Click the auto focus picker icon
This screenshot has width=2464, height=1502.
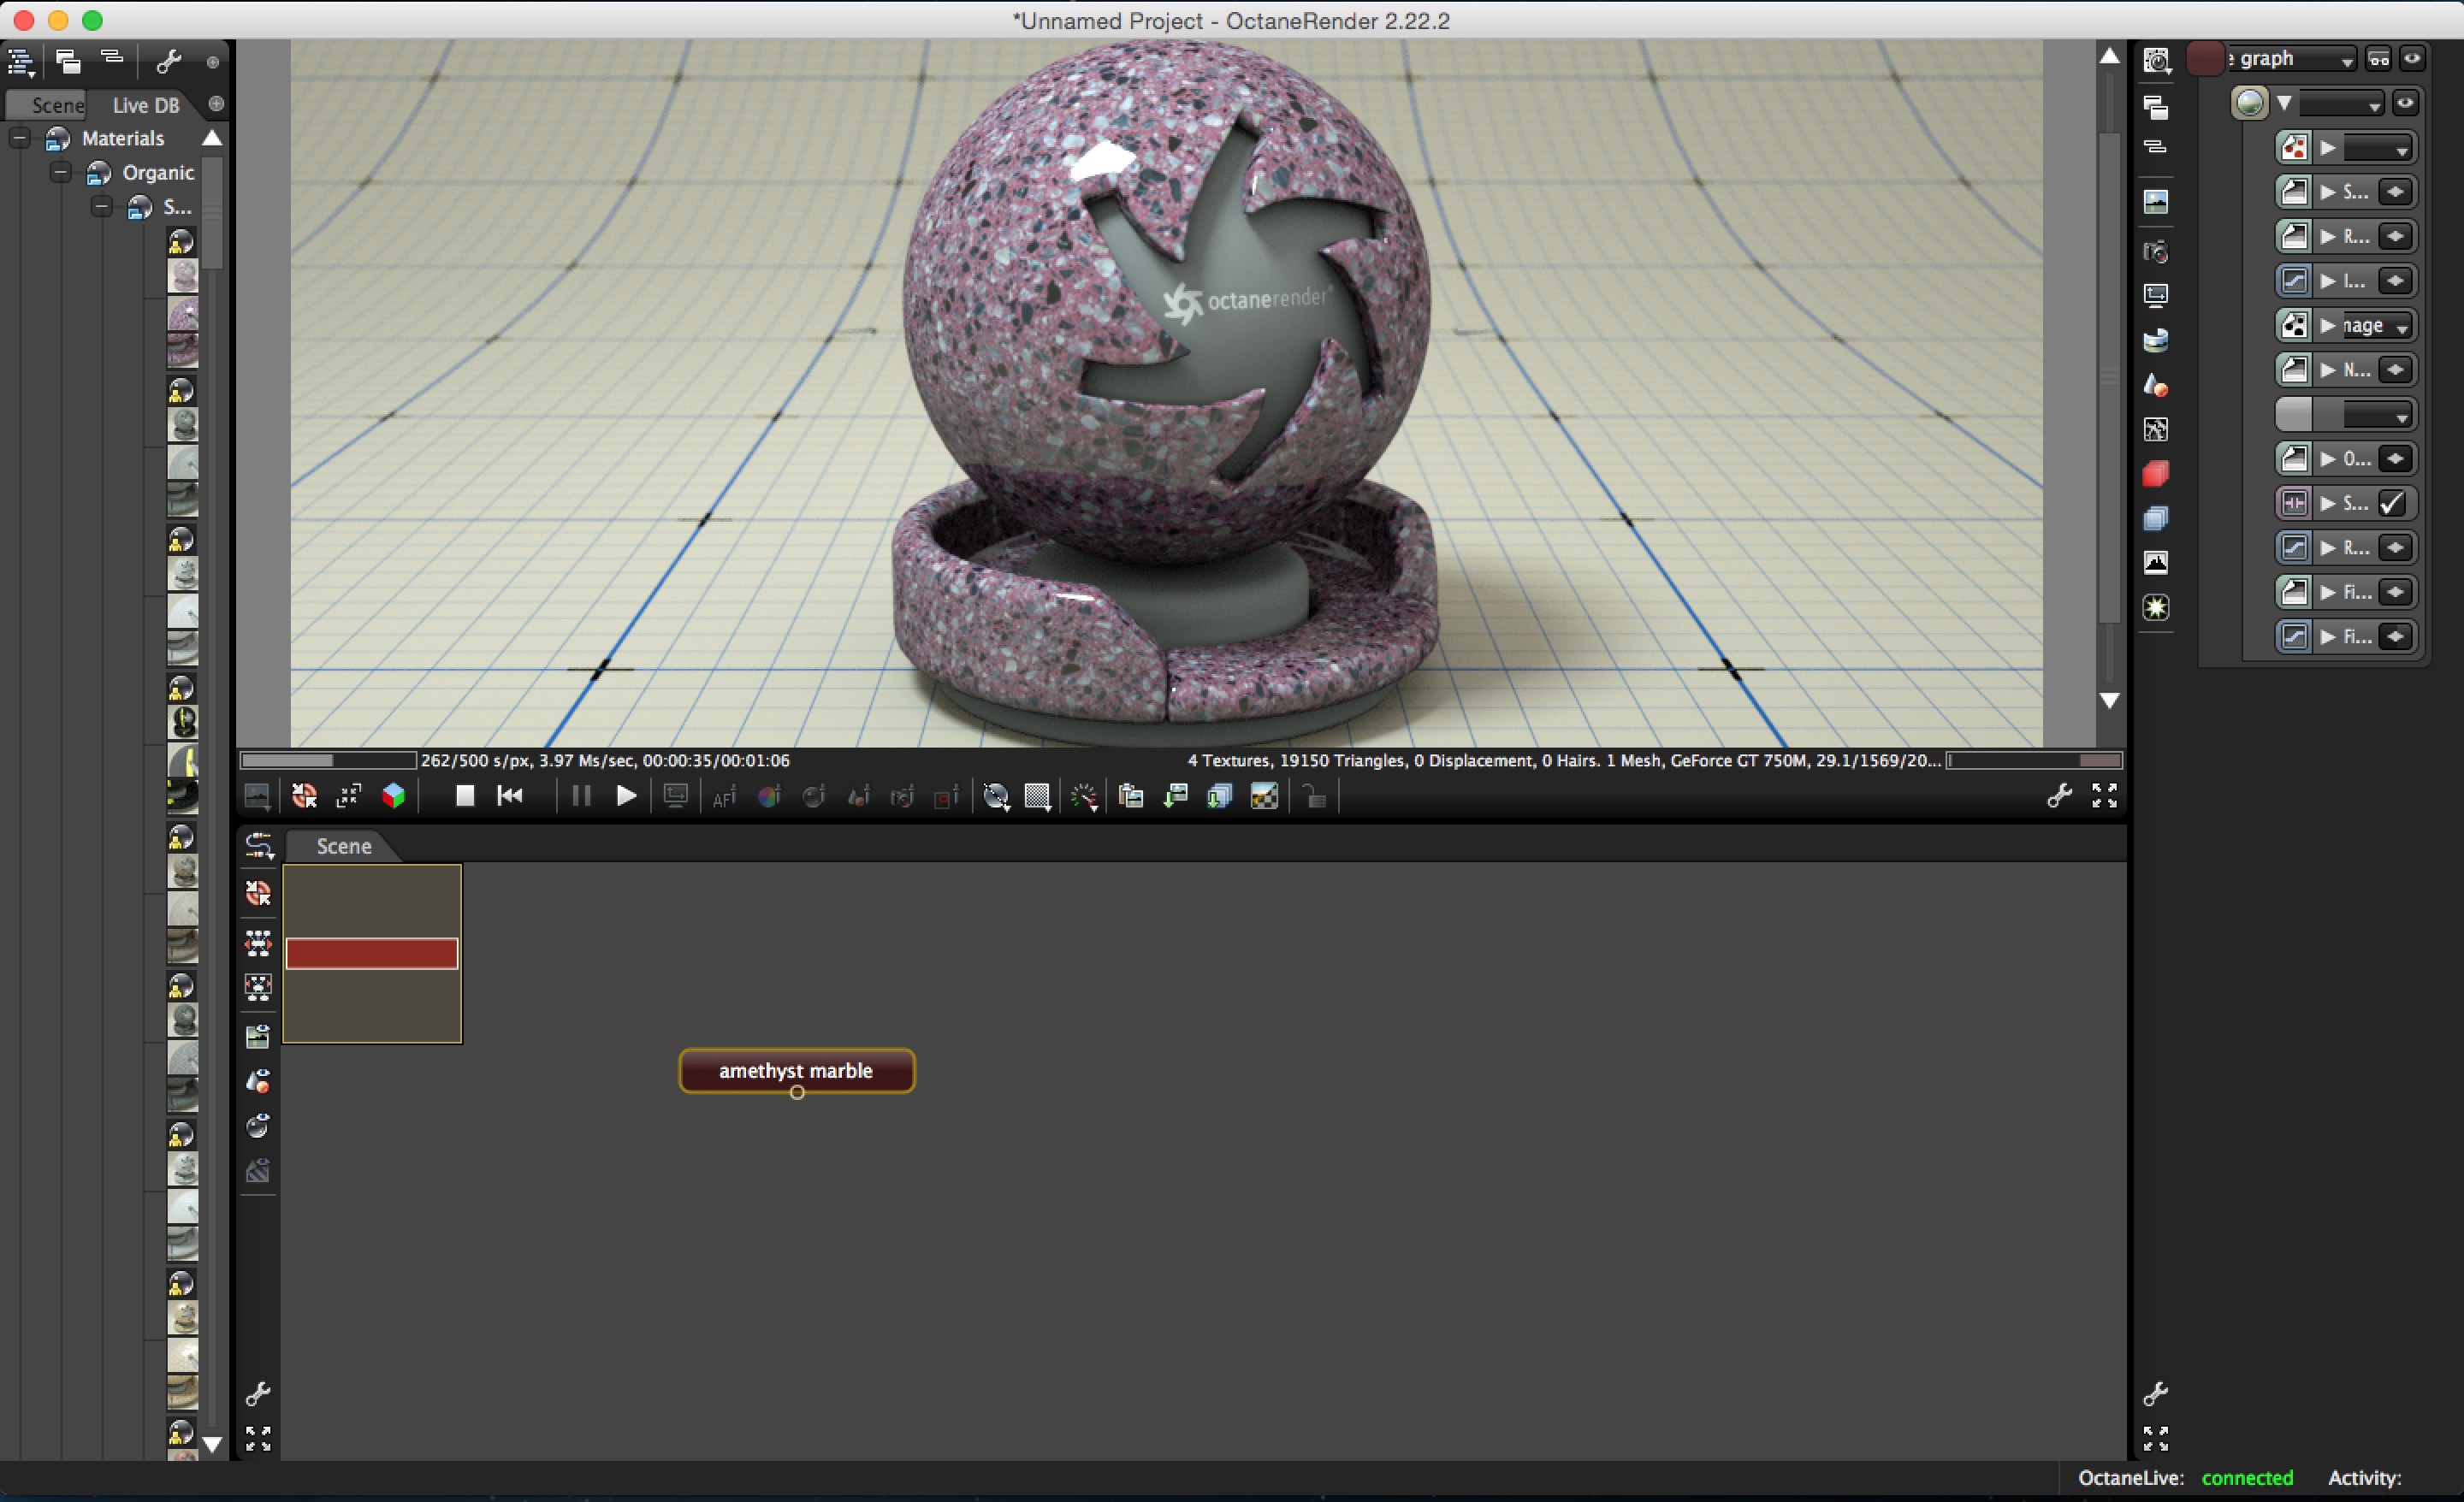coord(724,797)
